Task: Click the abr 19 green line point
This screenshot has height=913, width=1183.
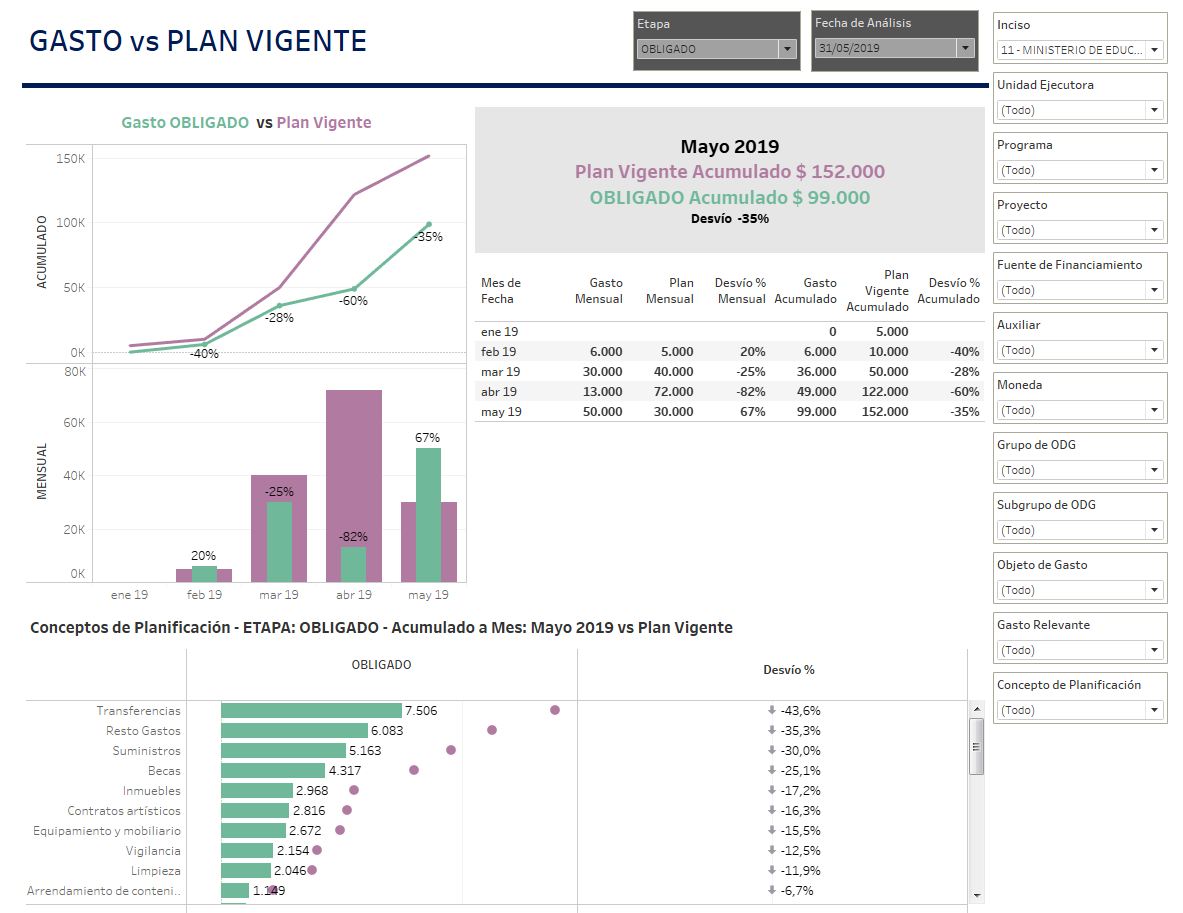Action: point(354,289)
